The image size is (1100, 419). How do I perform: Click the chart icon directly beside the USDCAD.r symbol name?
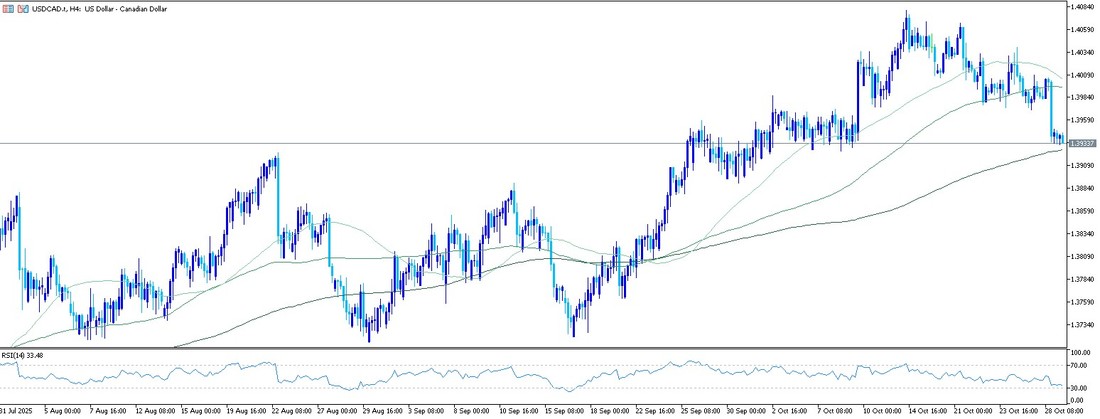point(22,7)
